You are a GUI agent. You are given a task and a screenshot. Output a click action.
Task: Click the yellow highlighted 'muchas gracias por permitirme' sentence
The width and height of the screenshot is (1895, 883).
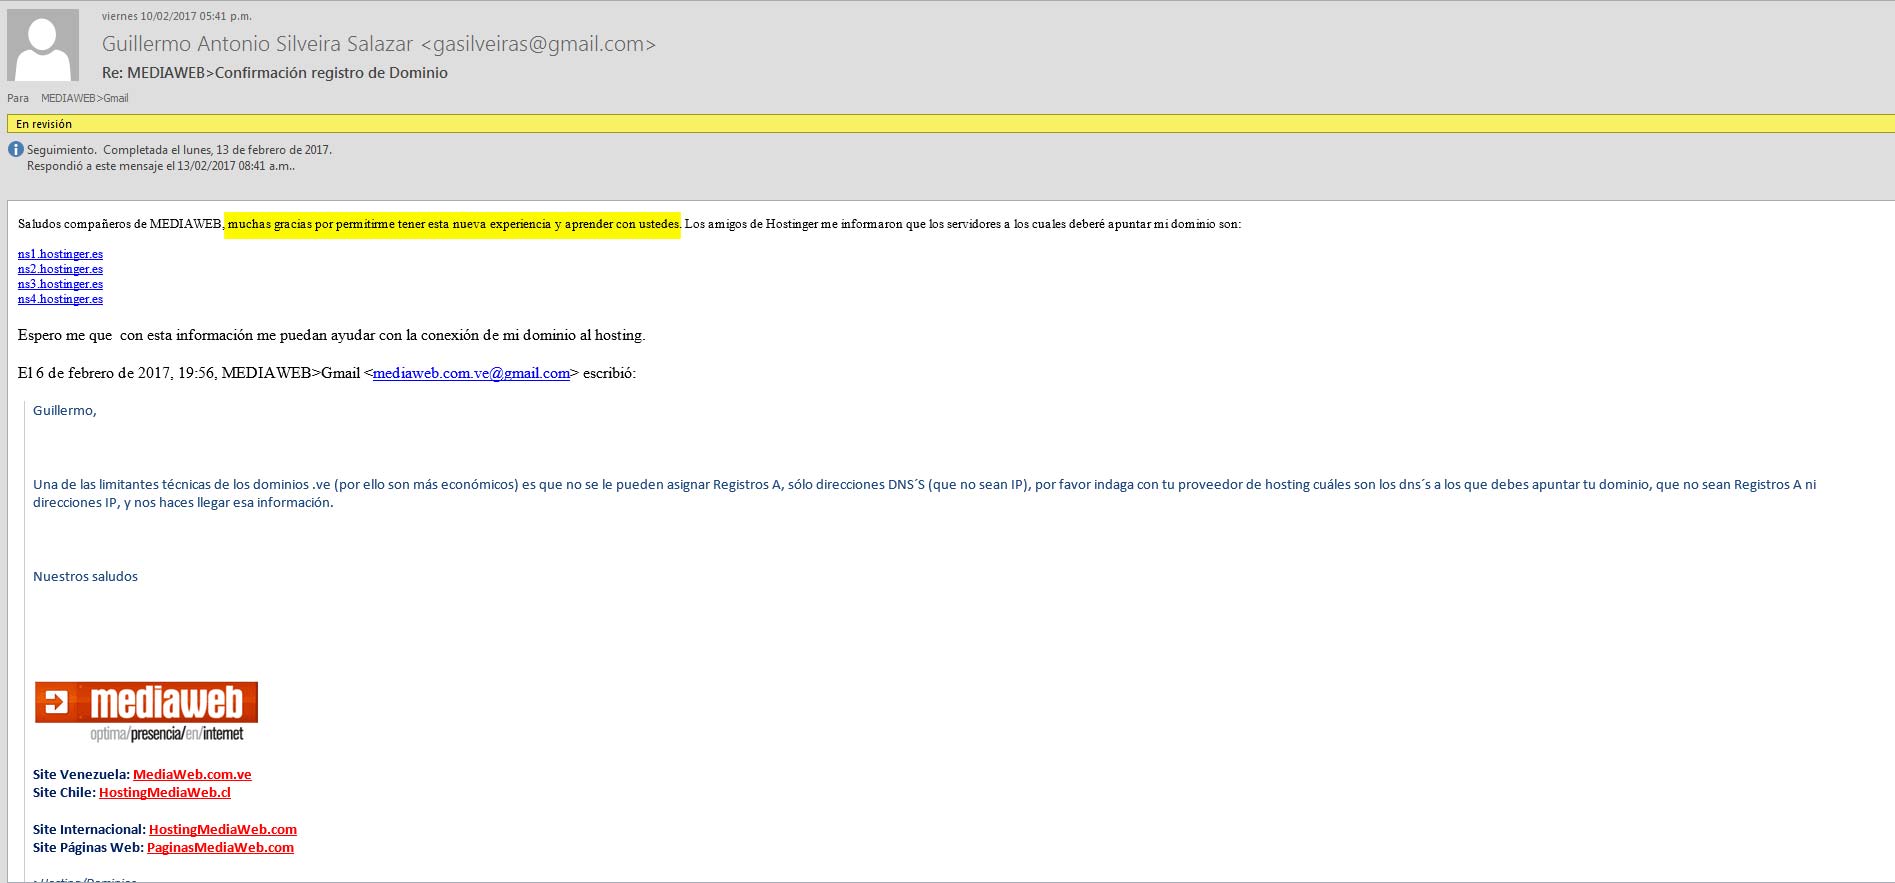453,224
